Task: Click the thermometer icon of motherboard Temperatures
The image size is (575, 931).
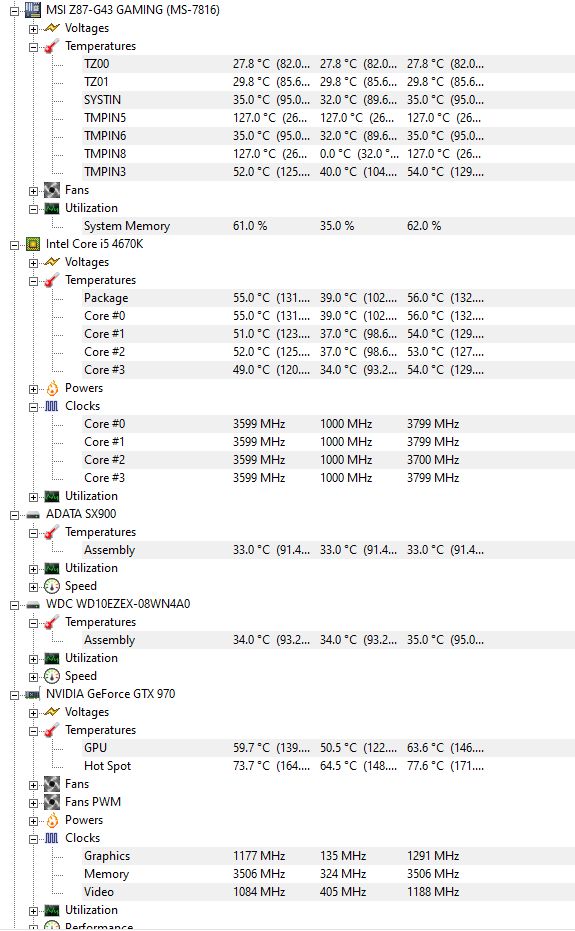Action: [52, 46]
